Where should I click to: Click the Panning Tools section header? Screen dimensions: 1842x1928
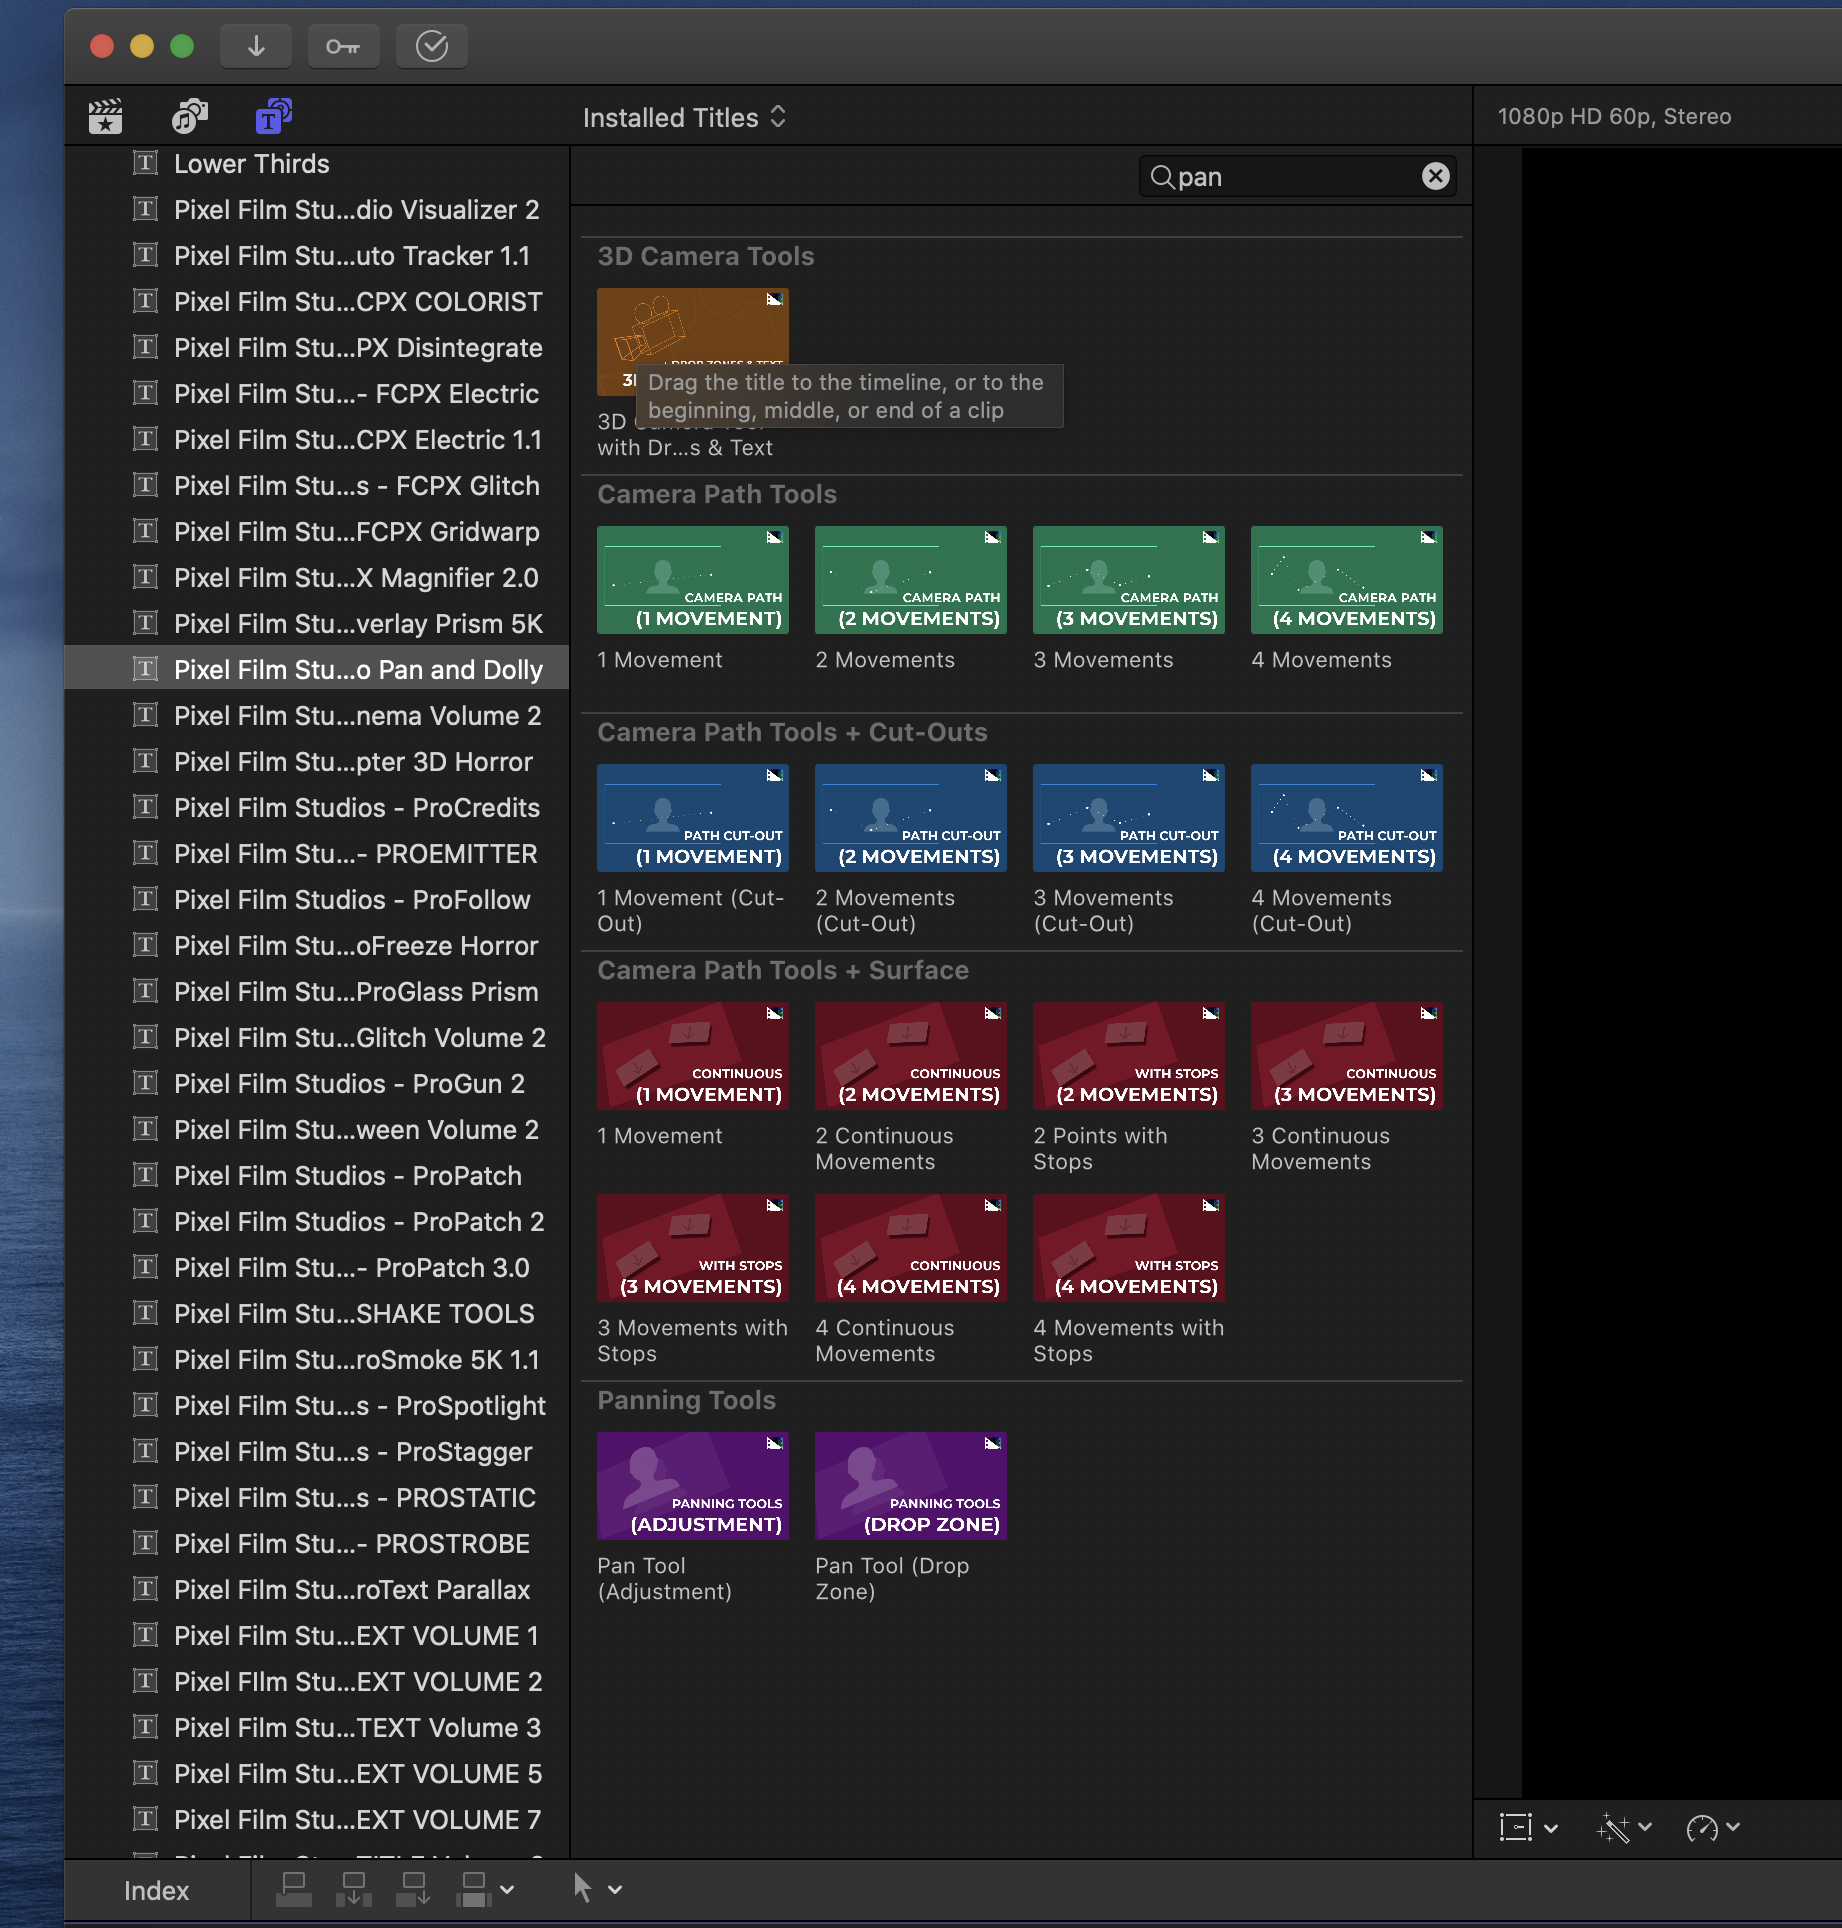[x=686, y=1400]
